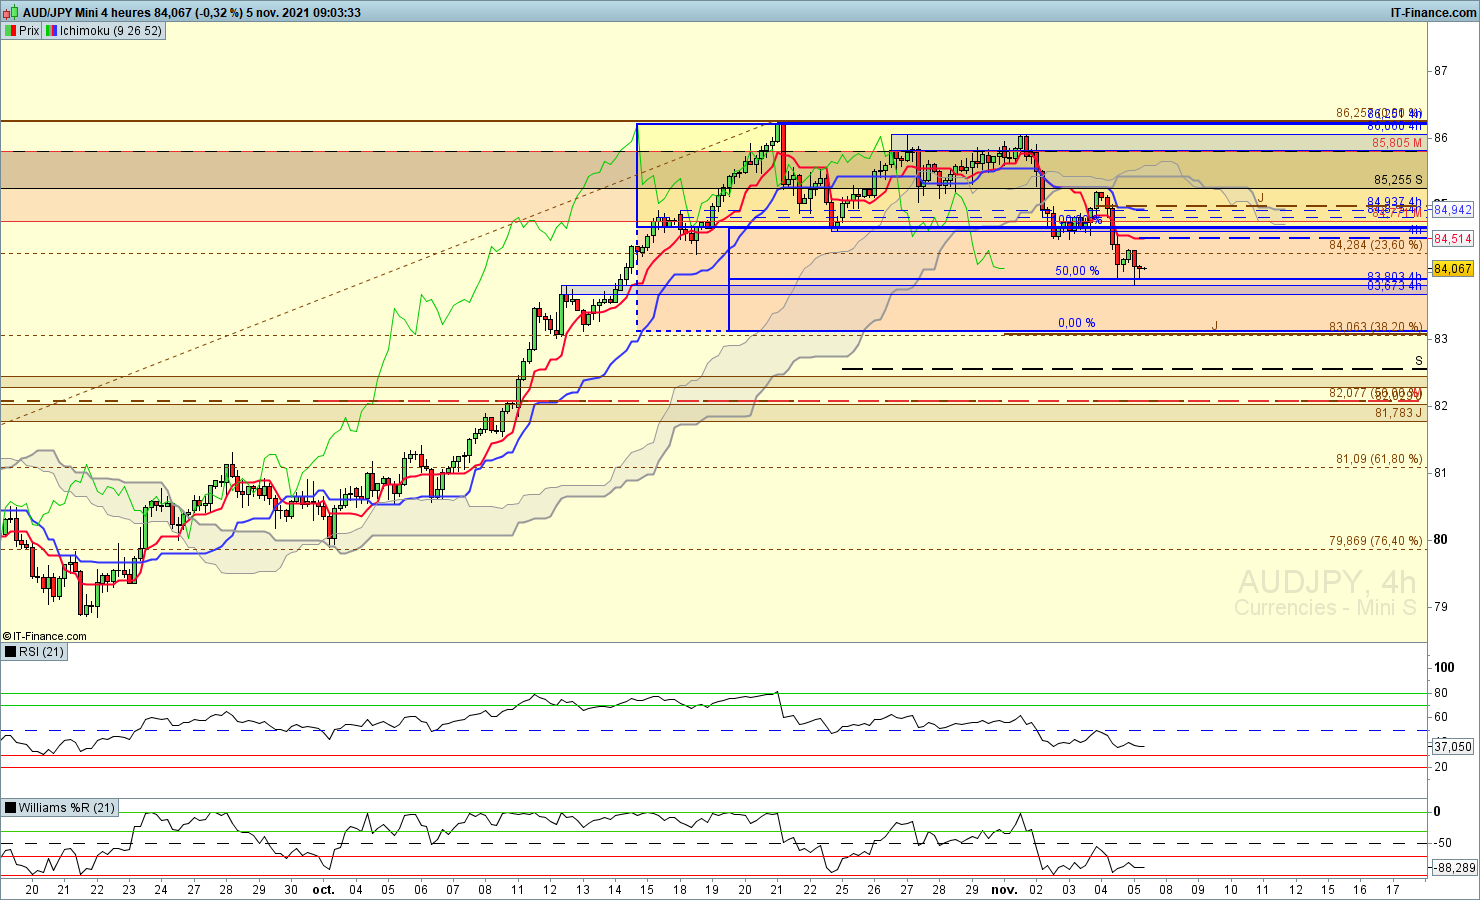Click the green-red Prix color icon

coord(10,31)
